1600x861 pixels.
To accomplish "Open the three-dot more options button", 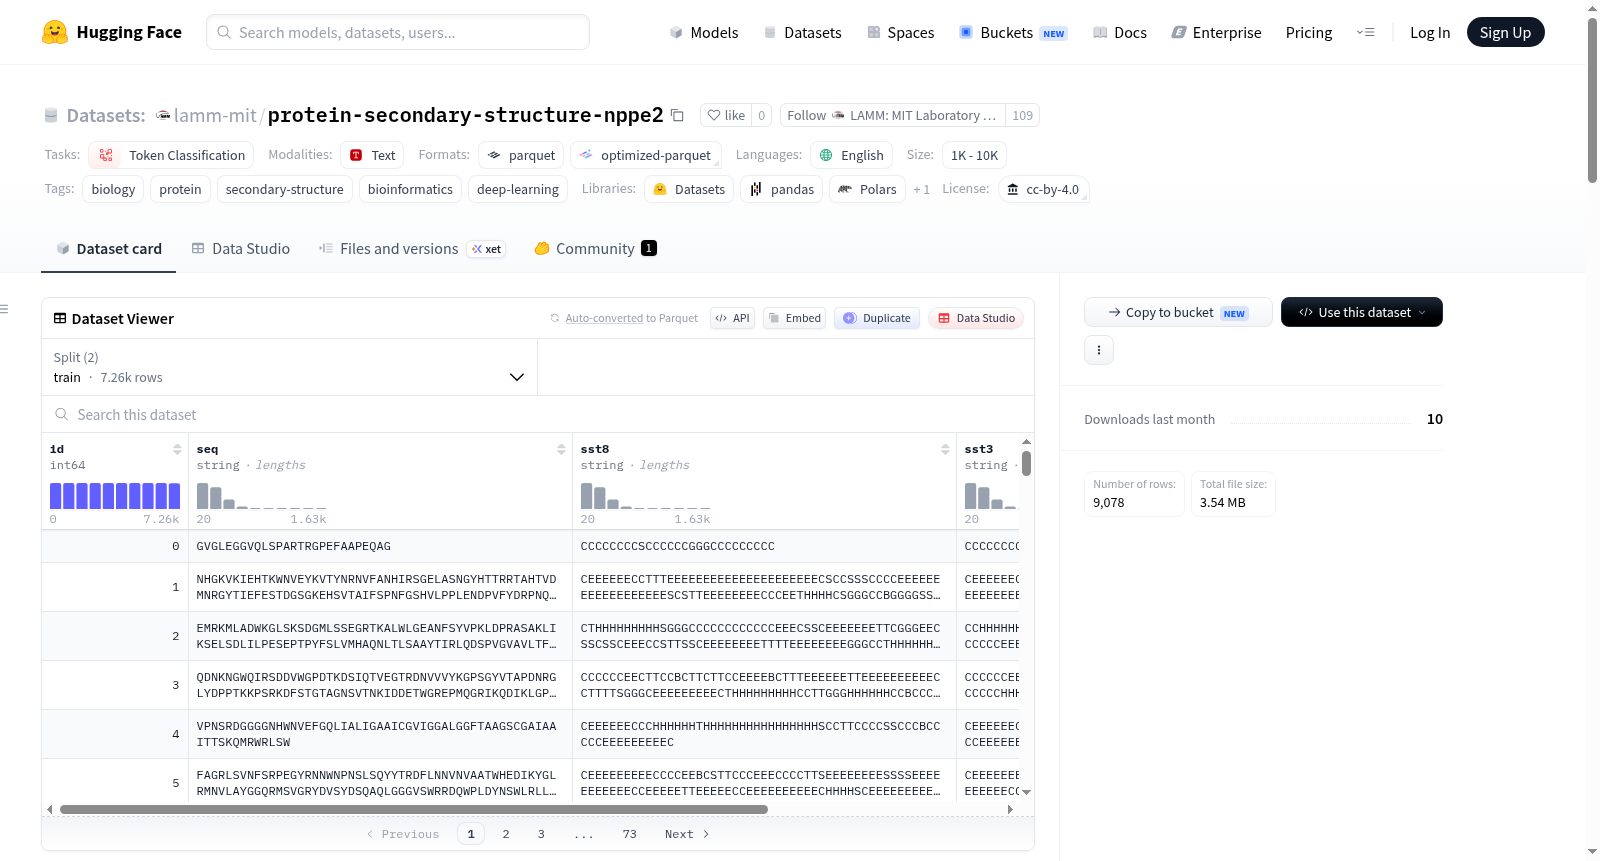I will [x=1099, y=350].
